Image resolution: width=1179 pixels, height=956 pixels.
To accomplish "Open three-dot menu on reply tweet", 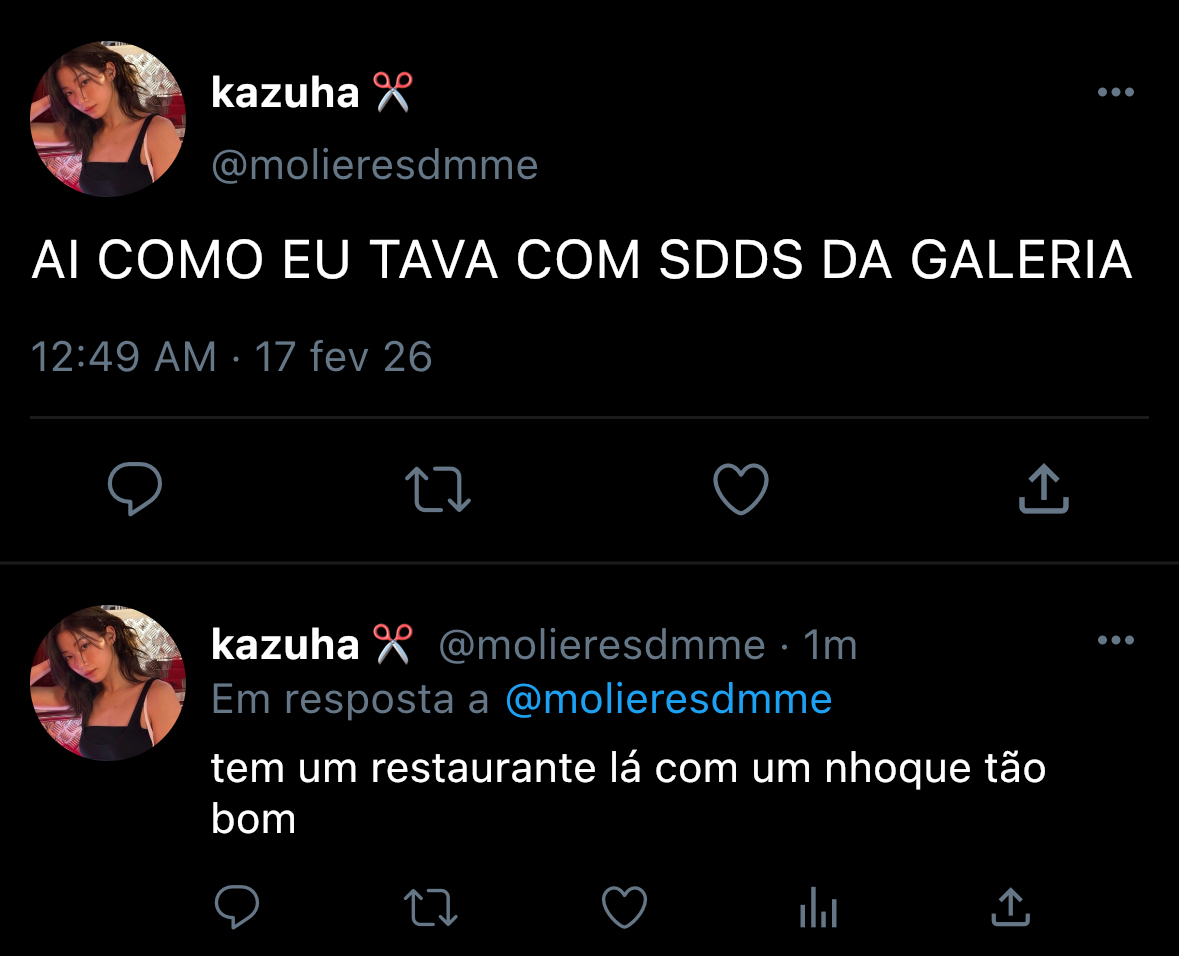I will point(1116,640).
